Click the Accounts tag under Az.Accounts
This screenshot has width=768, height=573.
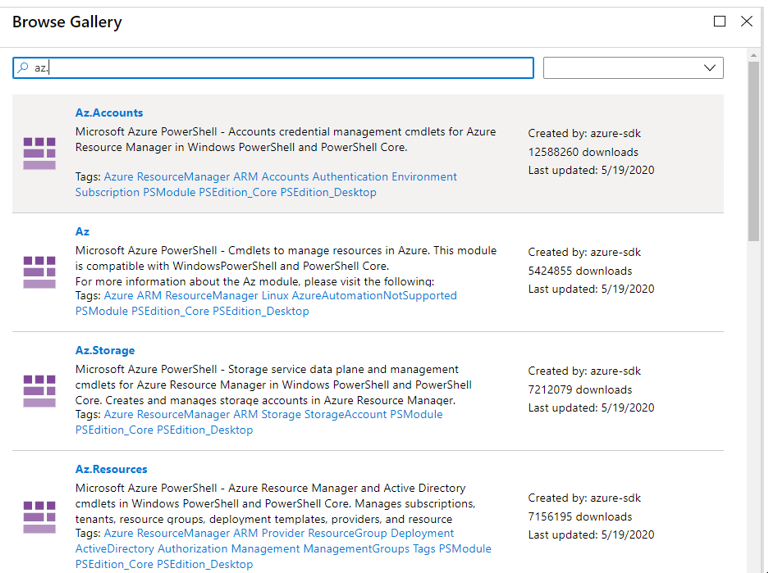click(285, 176)
